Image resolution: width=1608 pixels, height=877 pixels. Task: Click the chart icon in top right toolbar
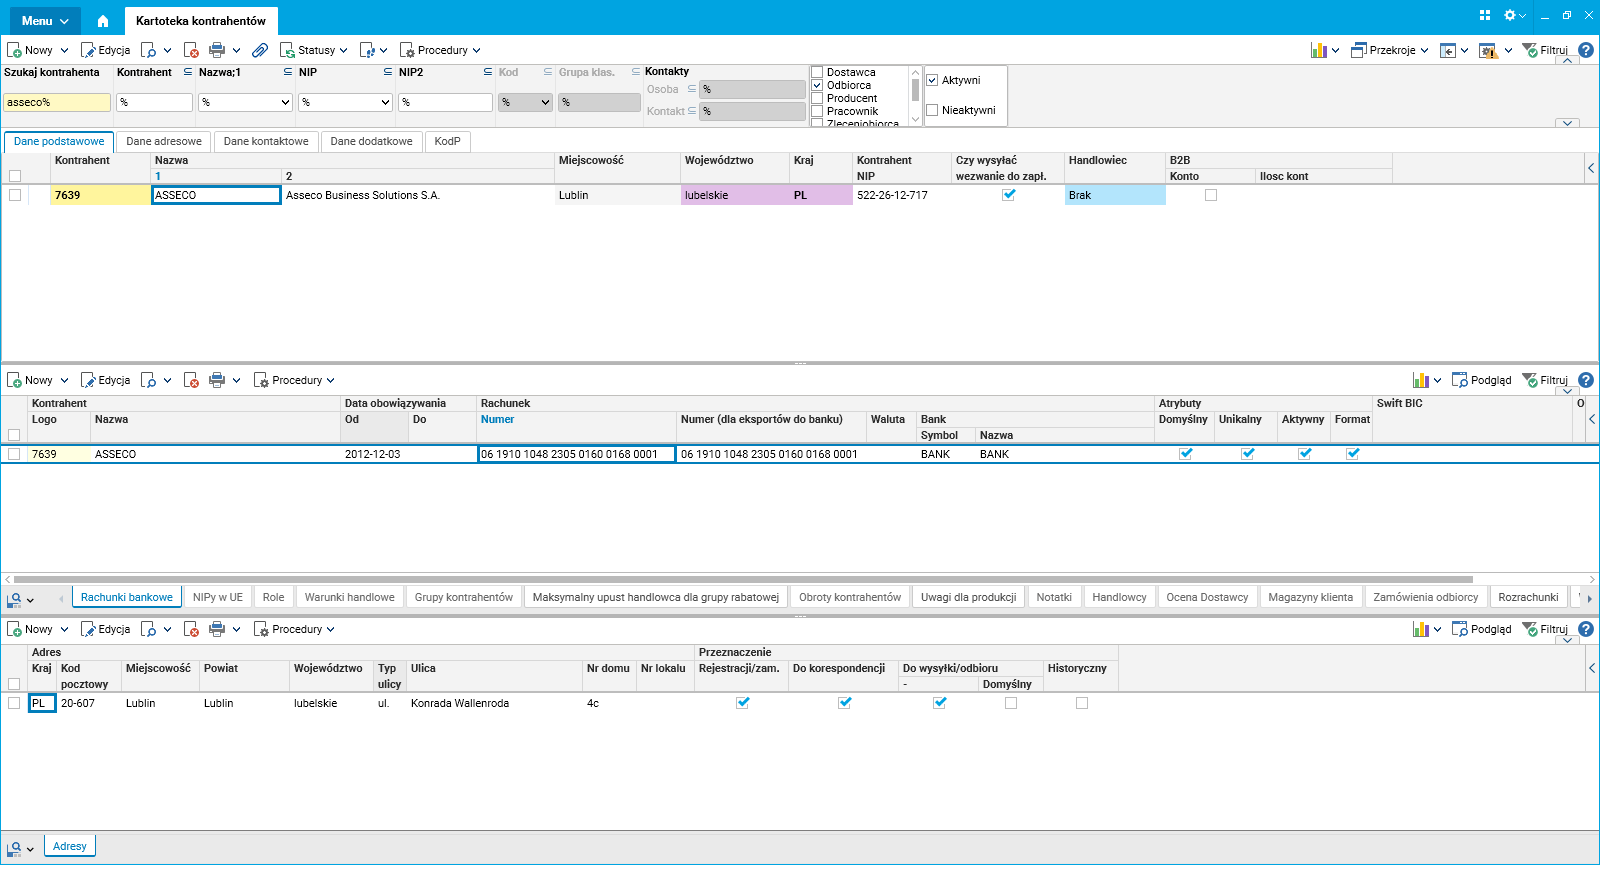pyautogui.click(x=1319, y=50)
